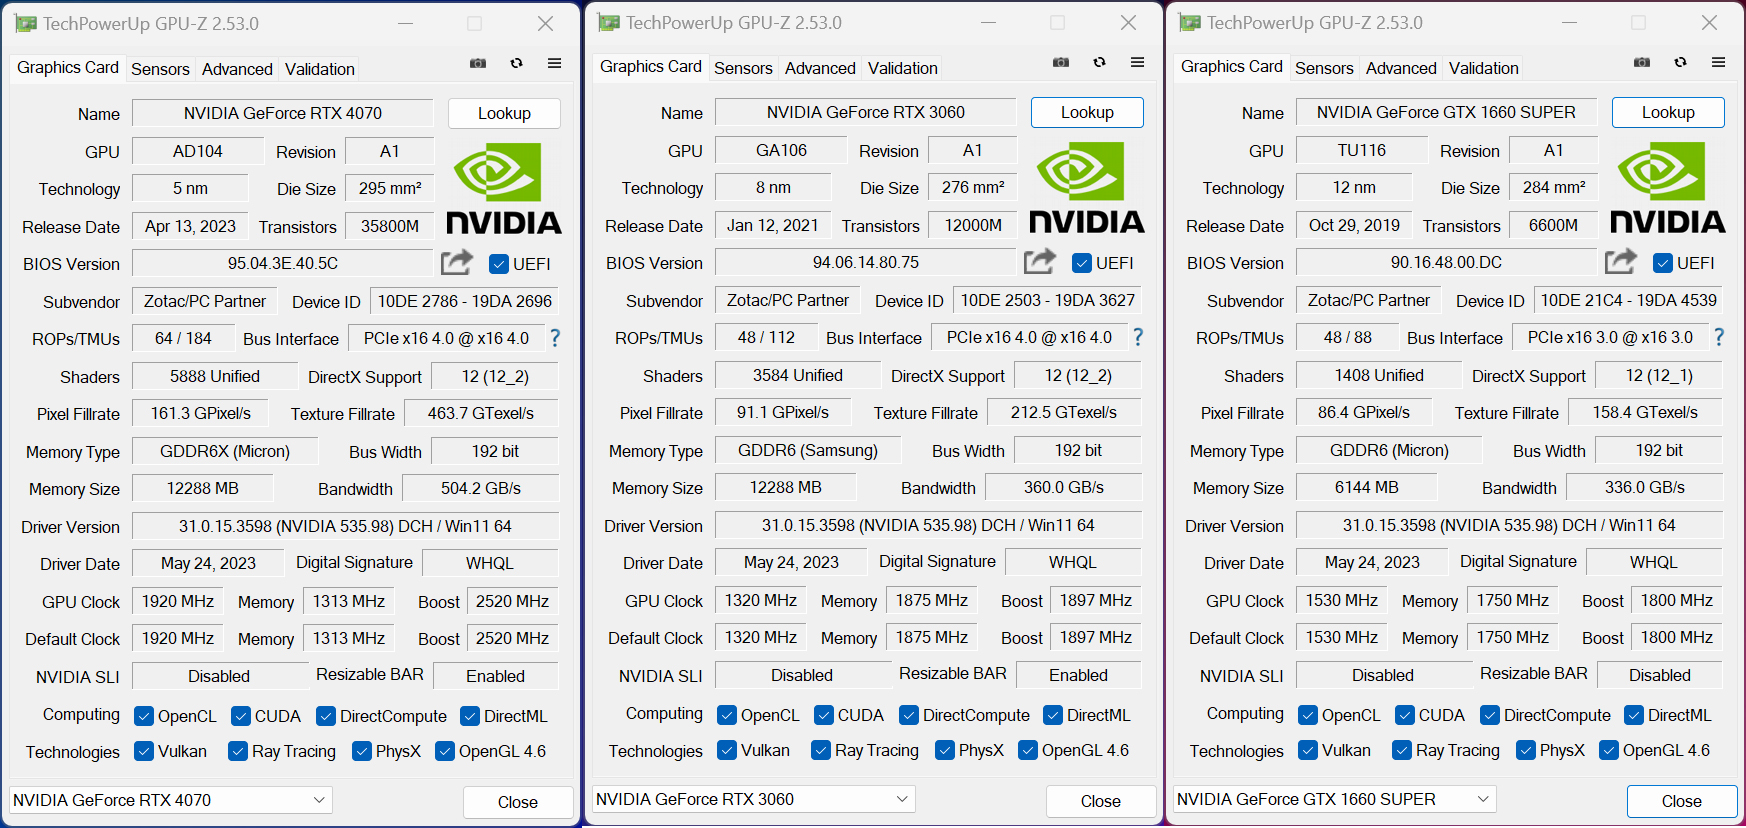Toggle the UEFI checkbox in GTX 1660 SUPER window
1746x828 pixels.
click(x=1663, y=263)
